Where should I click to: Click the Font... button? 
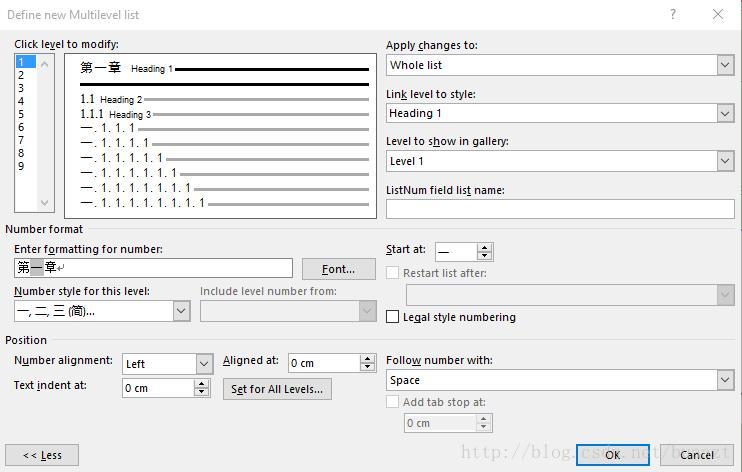pyautogui.click(x=338, y=269)
